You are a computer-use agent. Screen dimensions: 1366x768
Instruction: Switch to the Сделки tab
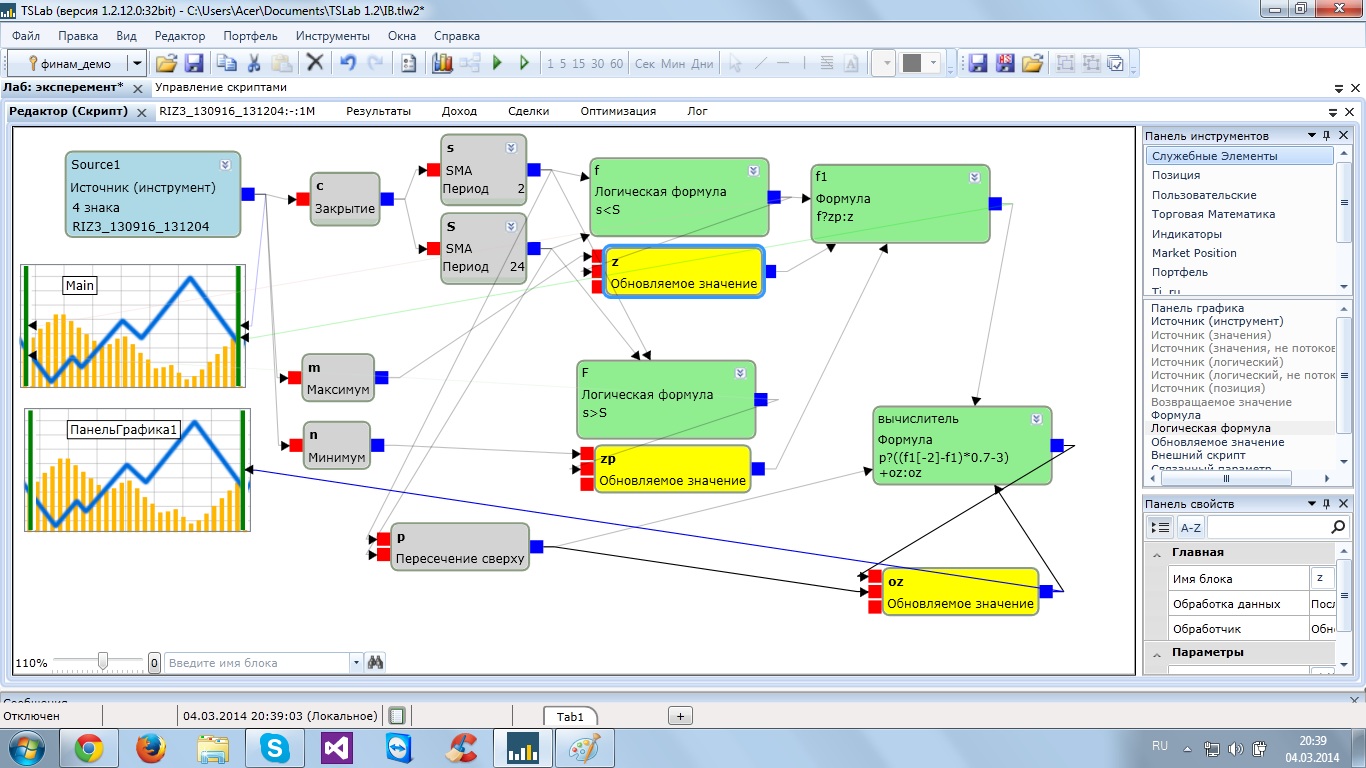point(528,111)
